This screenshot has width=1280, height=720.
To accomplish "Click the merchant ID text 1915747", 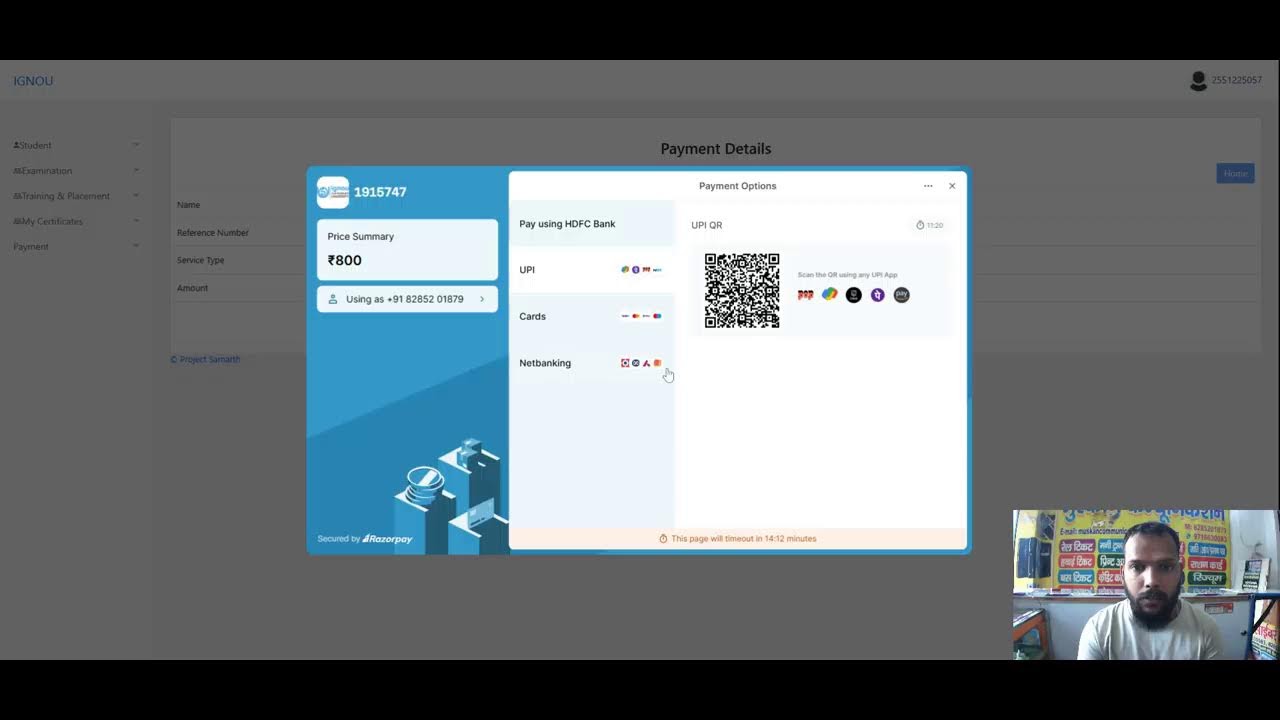I will 380,192.
